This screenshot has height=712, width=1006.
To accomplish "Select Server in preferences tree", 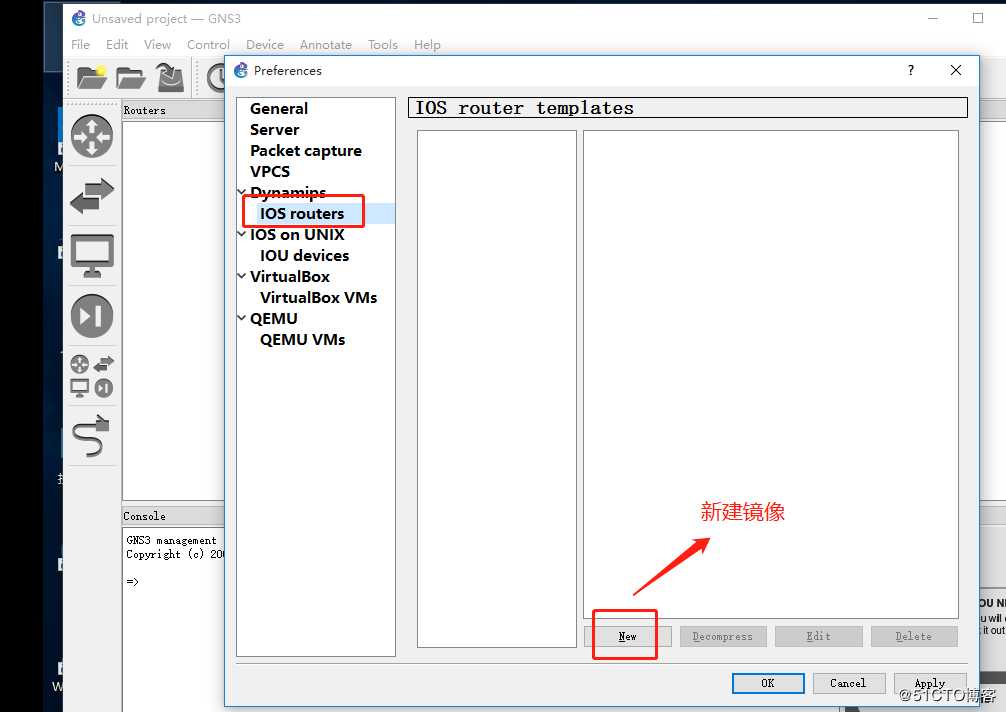I will (275, 130).
